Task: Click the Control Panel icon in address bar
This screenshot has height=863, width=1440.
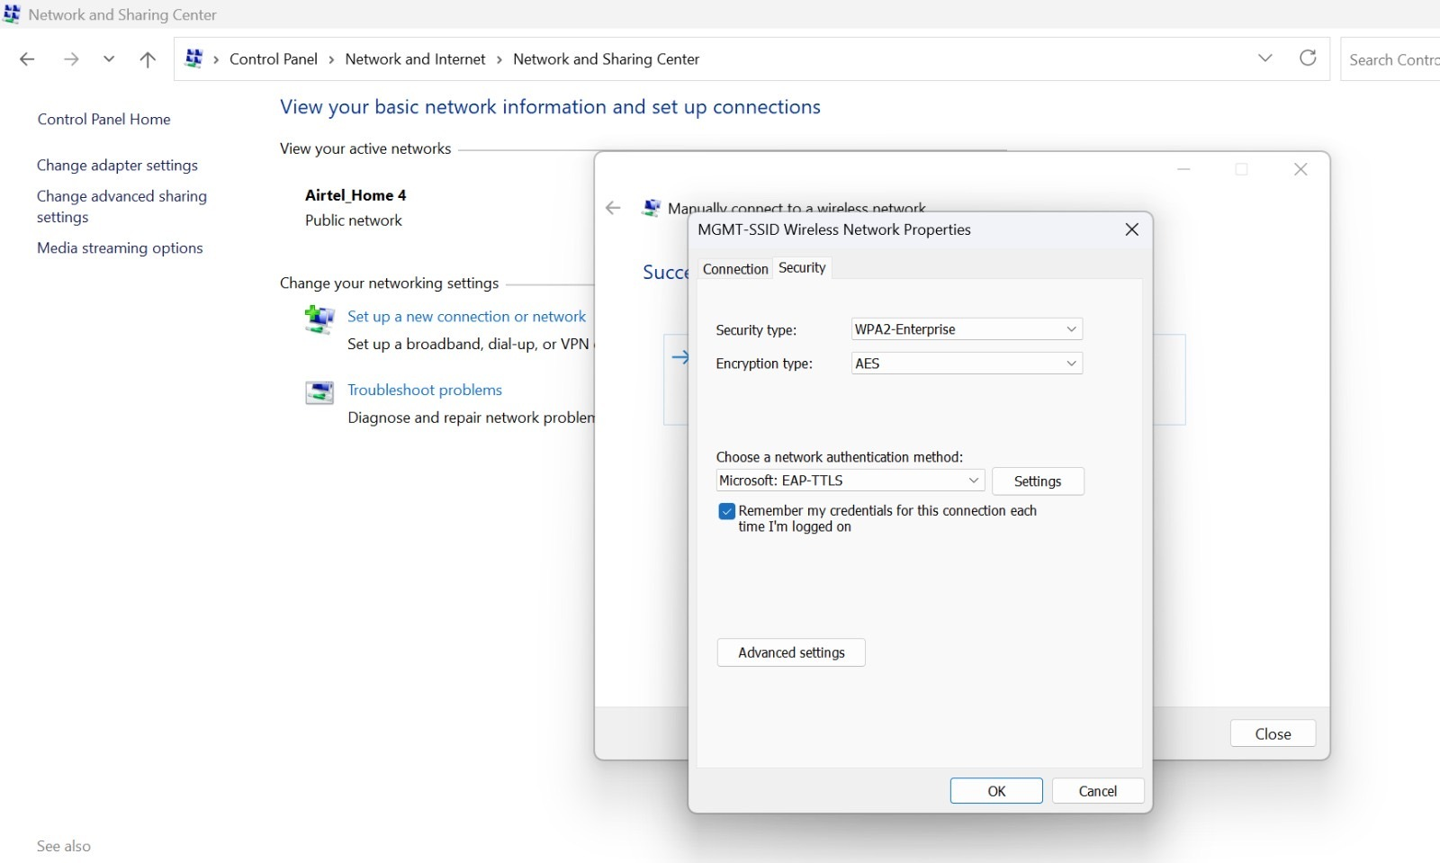Action: [x=194, y=59]
